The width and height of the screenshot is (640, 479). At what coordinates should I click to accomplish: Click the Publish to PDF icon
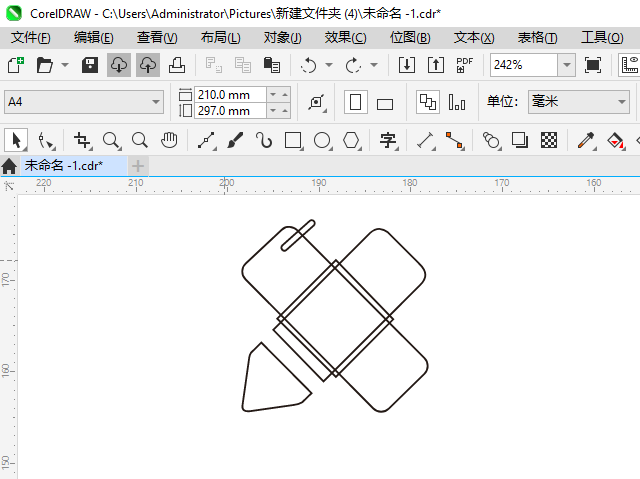click(x=464, y=65)
